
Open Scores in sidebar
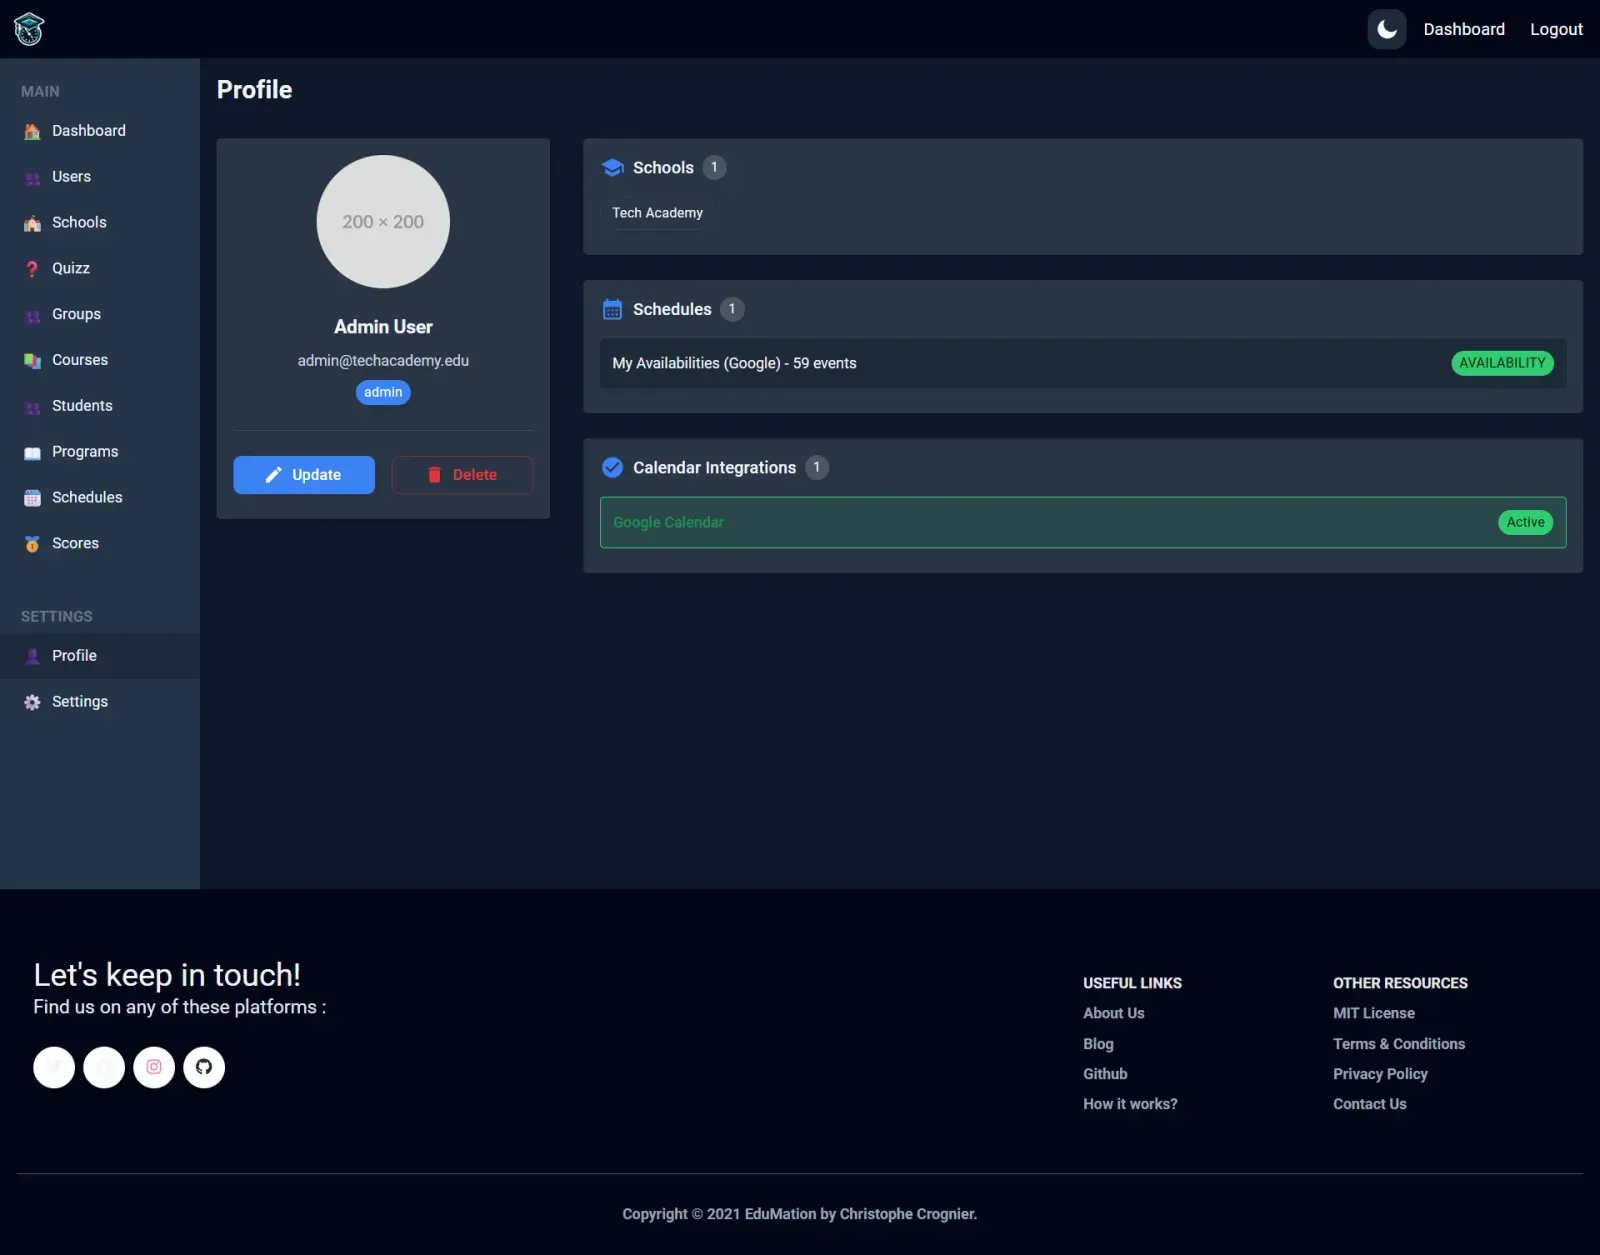point(100,544)
